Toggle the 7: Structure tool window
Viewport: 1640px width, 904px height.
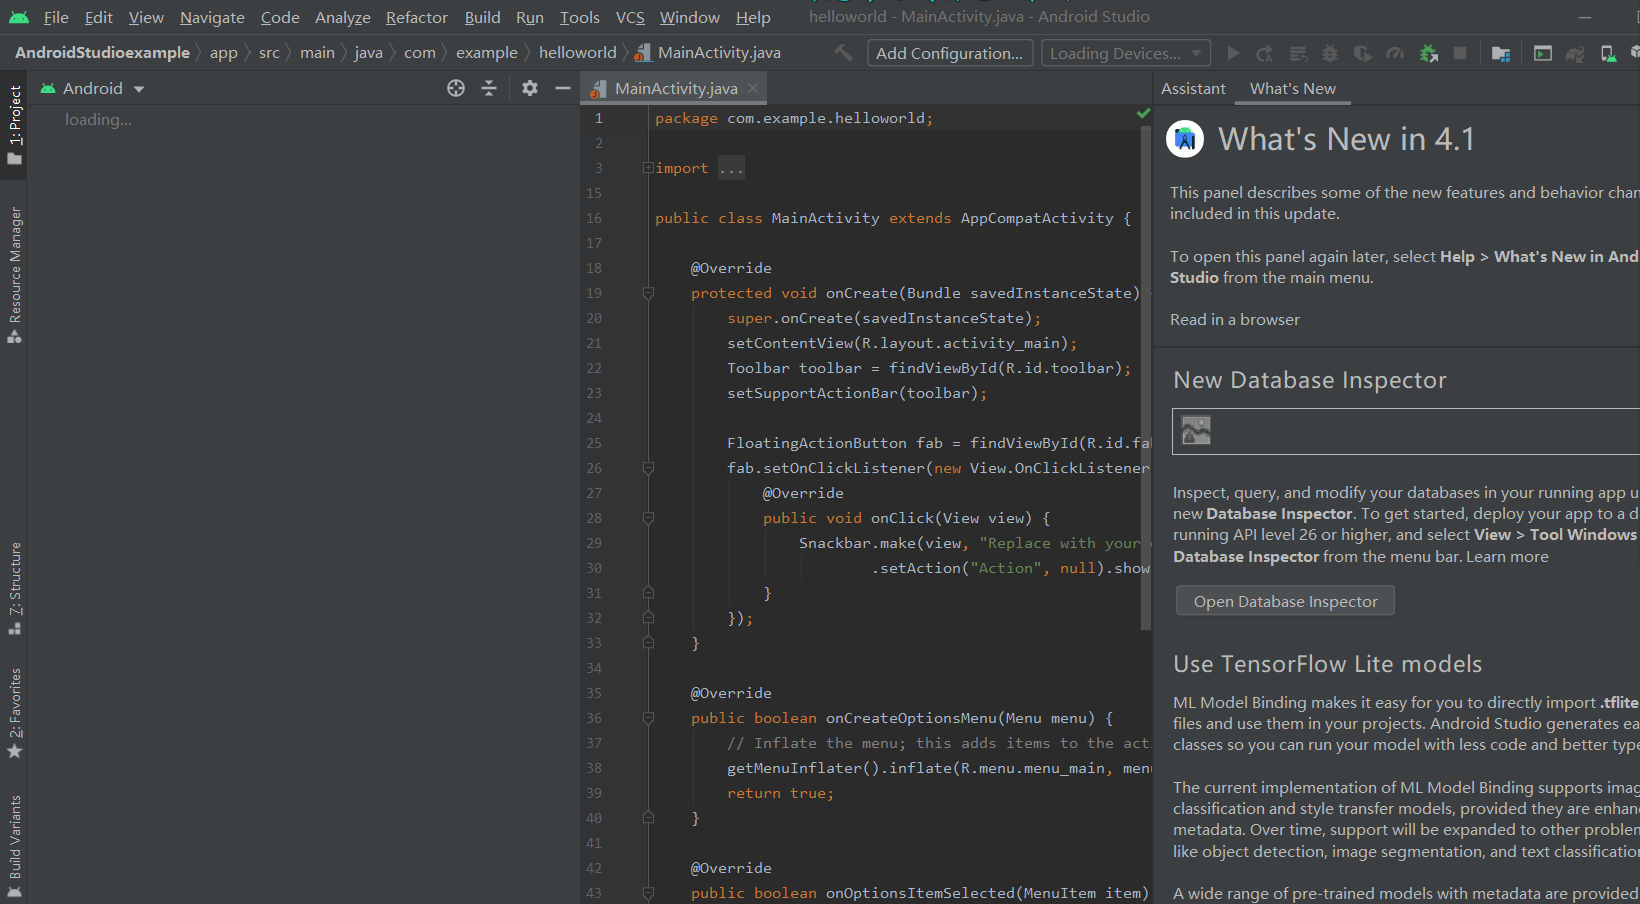point(14,588)
